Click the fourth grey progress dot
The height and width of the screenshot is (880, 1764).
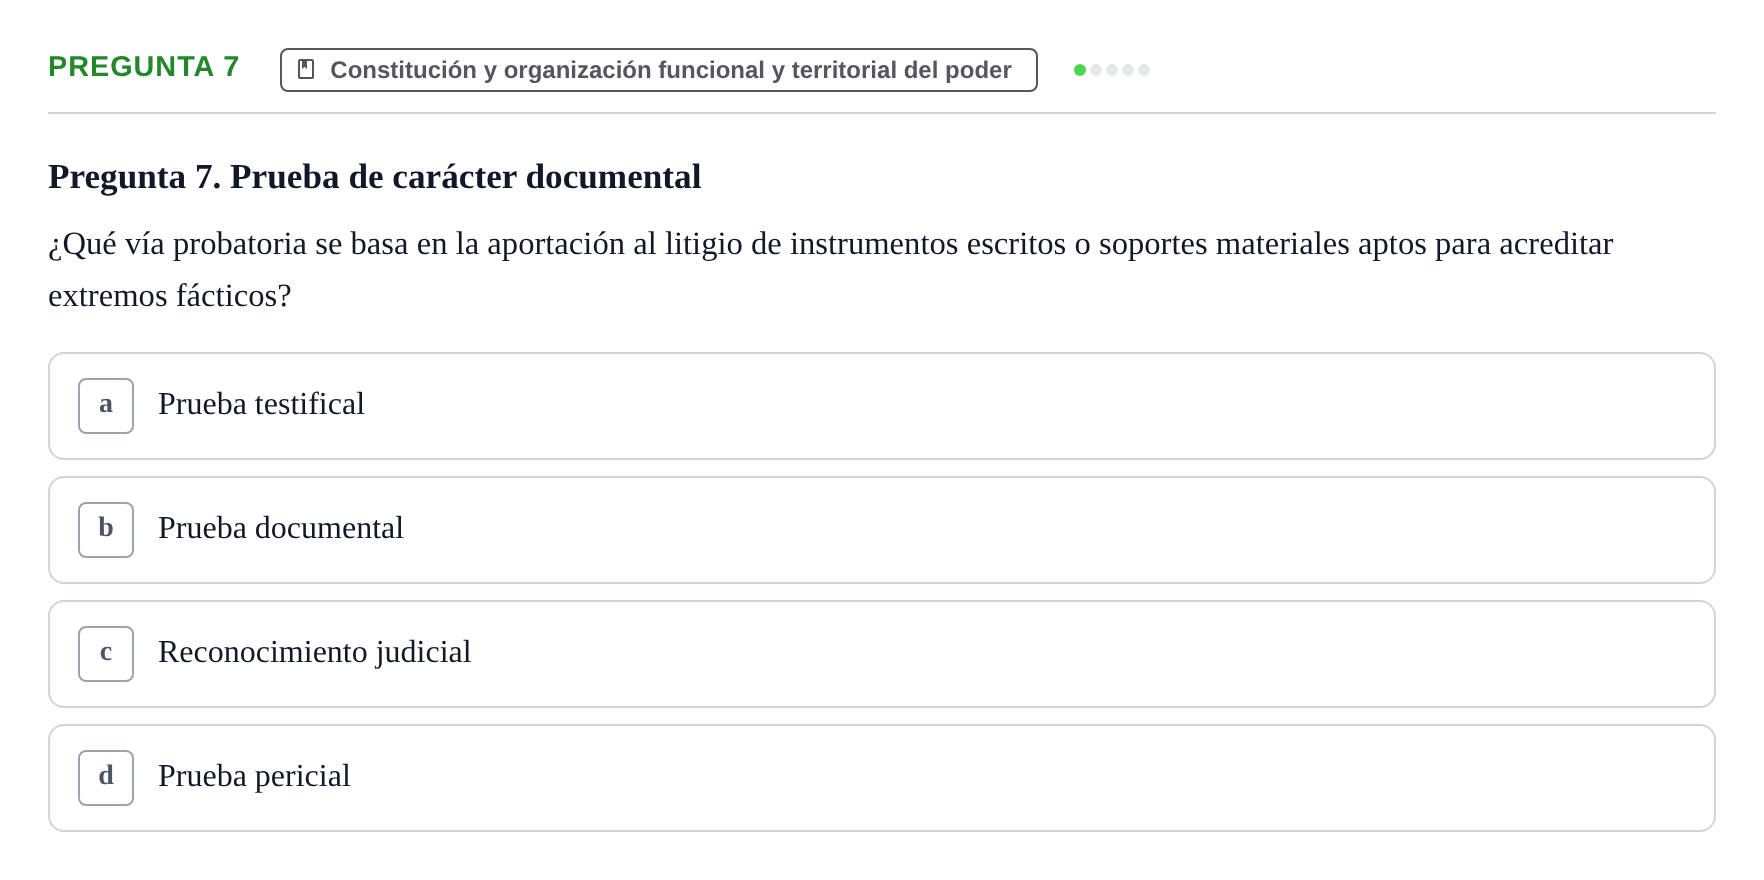pyautogui.click(x=1128, y=70)
